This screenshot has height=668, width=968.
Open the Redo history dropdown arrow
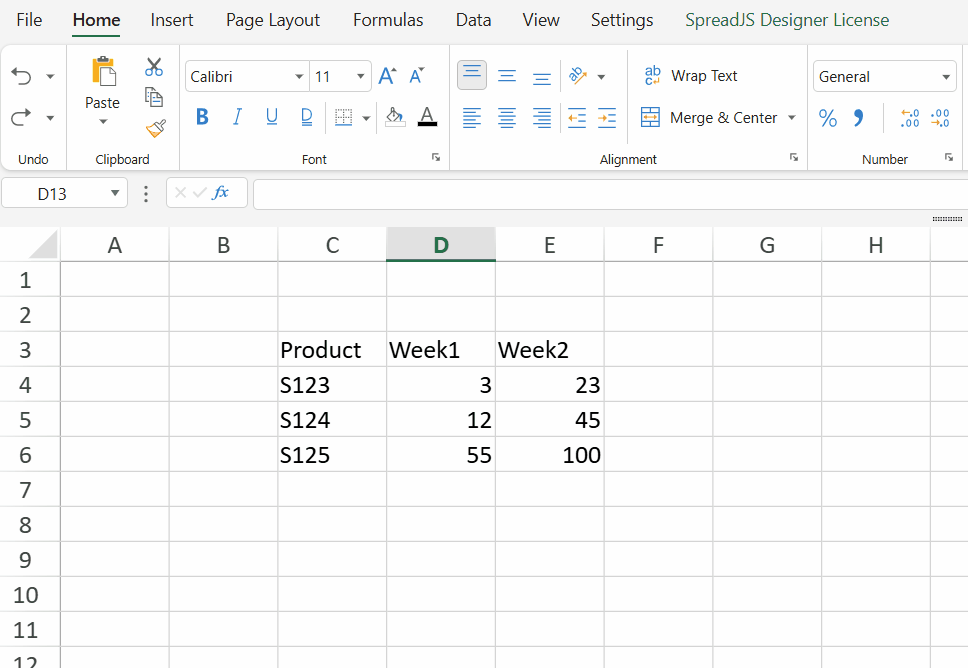coord(51,117)
